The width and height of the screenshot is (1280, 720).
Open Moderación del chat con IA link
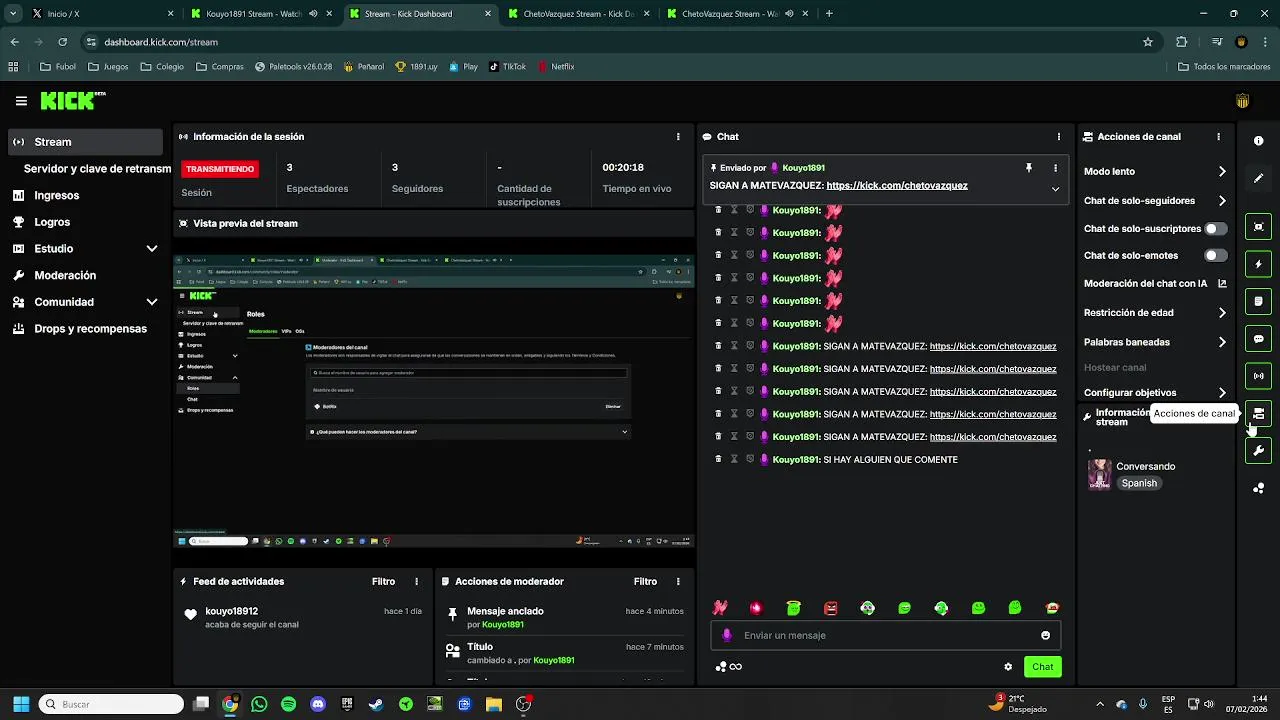[x=1155, y=284]
